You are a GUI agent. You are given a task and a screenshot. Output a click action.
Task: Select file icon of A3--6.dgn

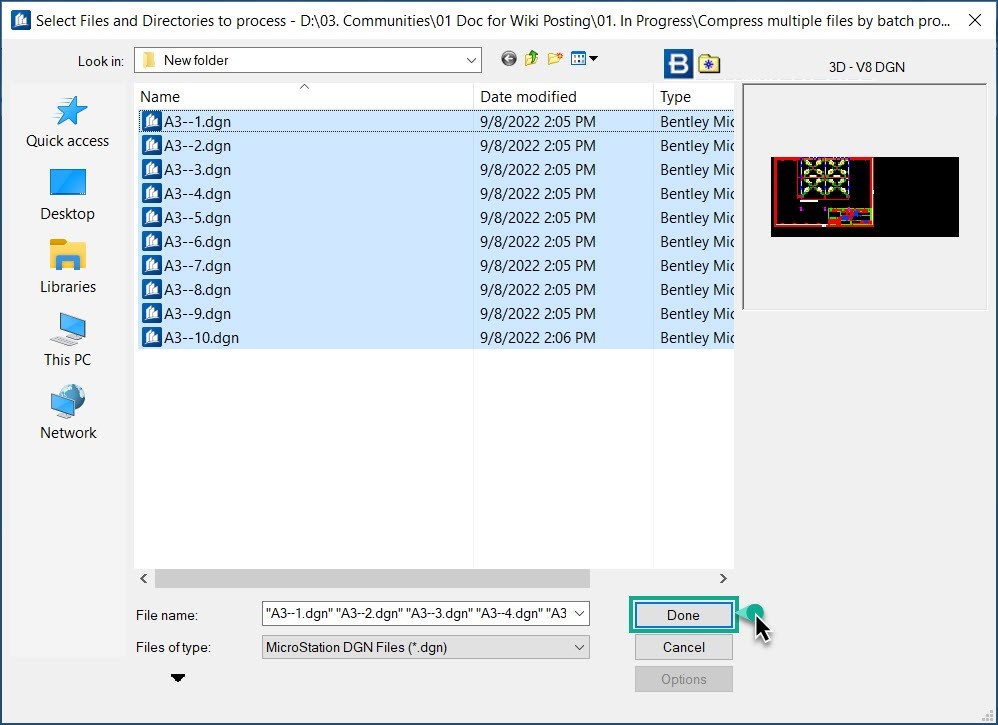(151, 241)
